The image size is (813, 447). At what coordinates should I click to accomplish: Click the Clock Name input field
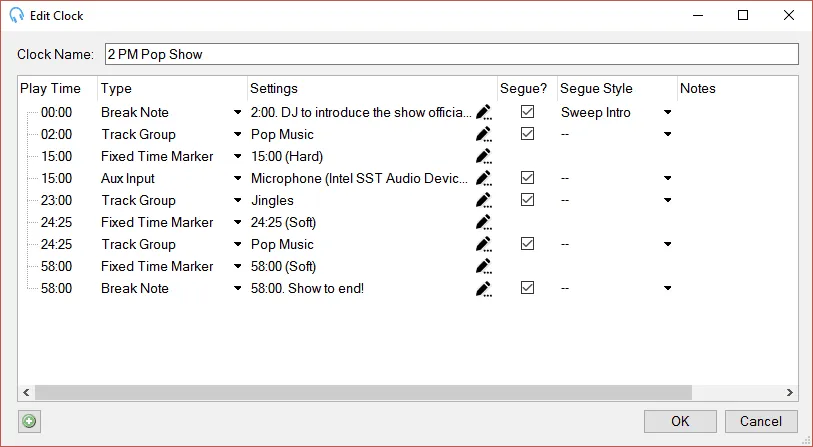[x=452, y=54]
